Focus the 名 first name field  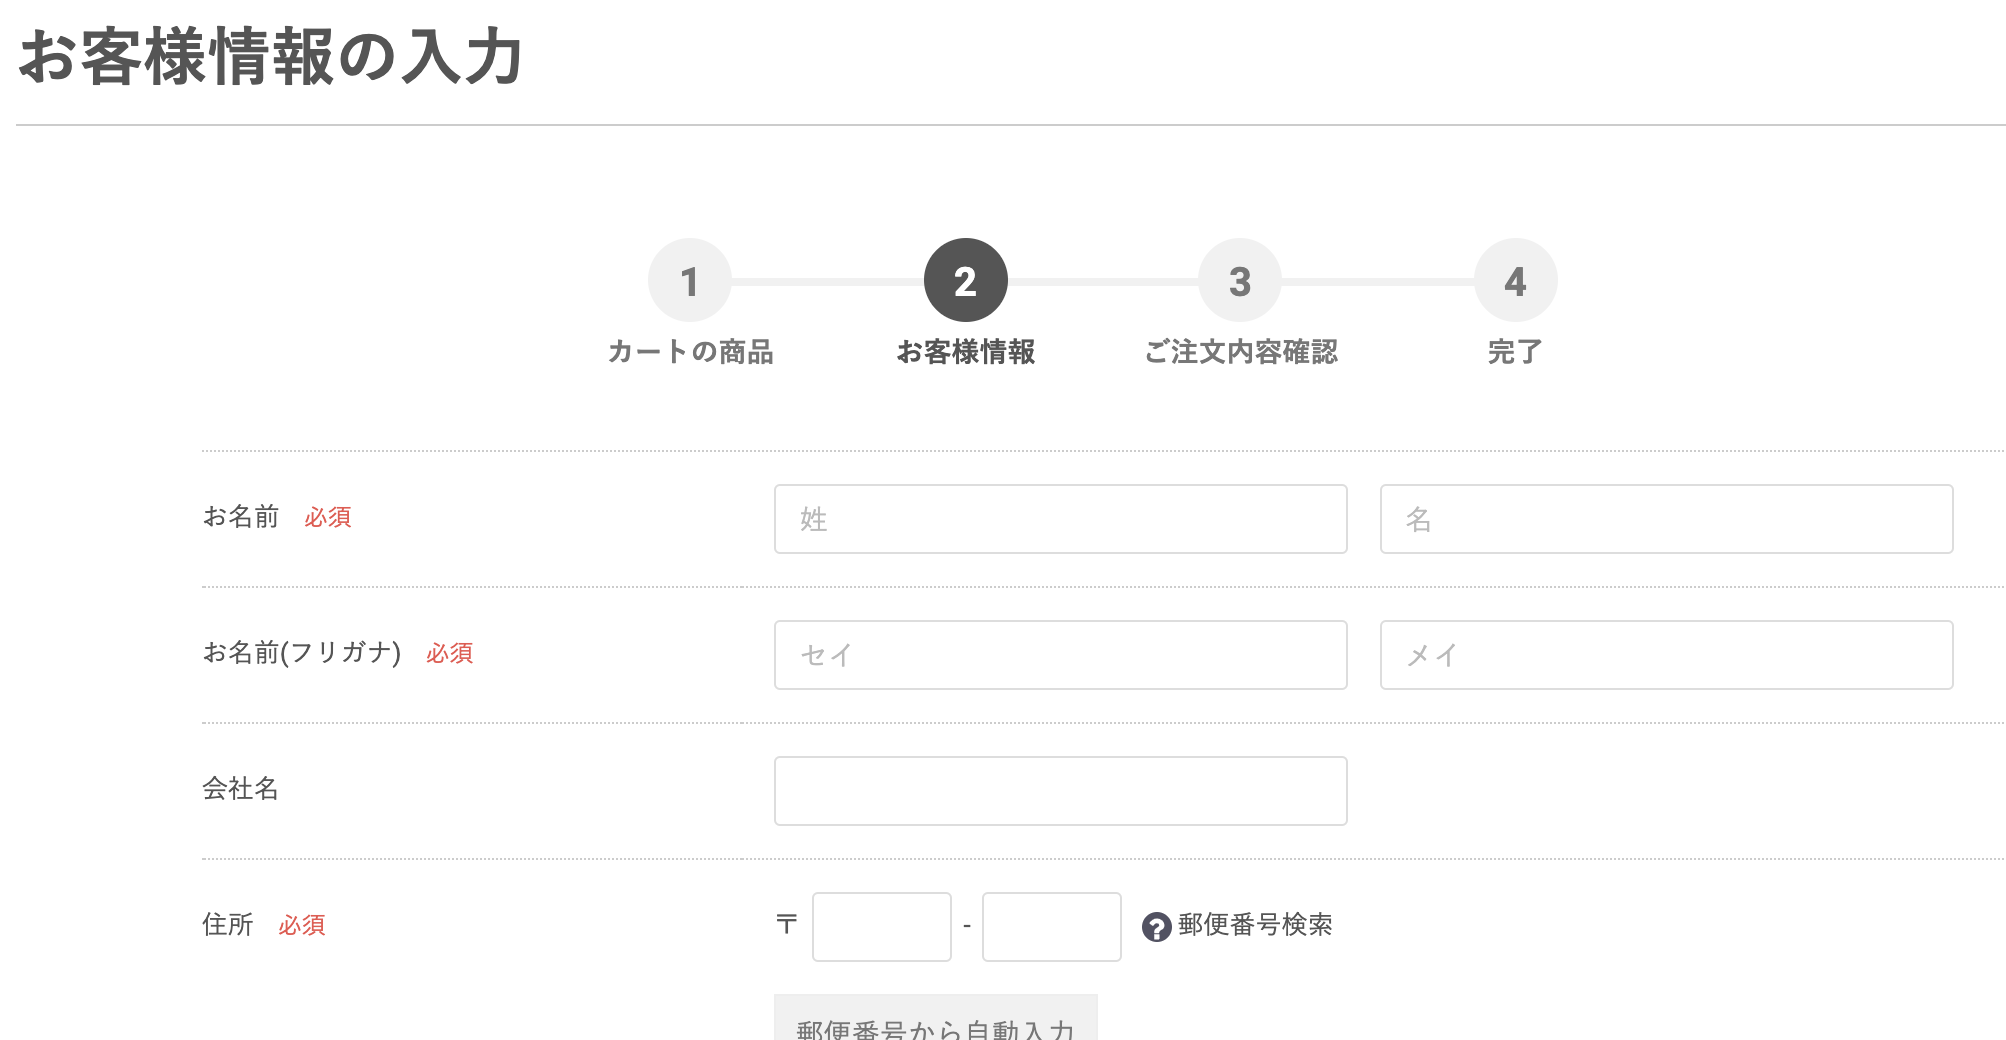click(x=1666, y=519)
